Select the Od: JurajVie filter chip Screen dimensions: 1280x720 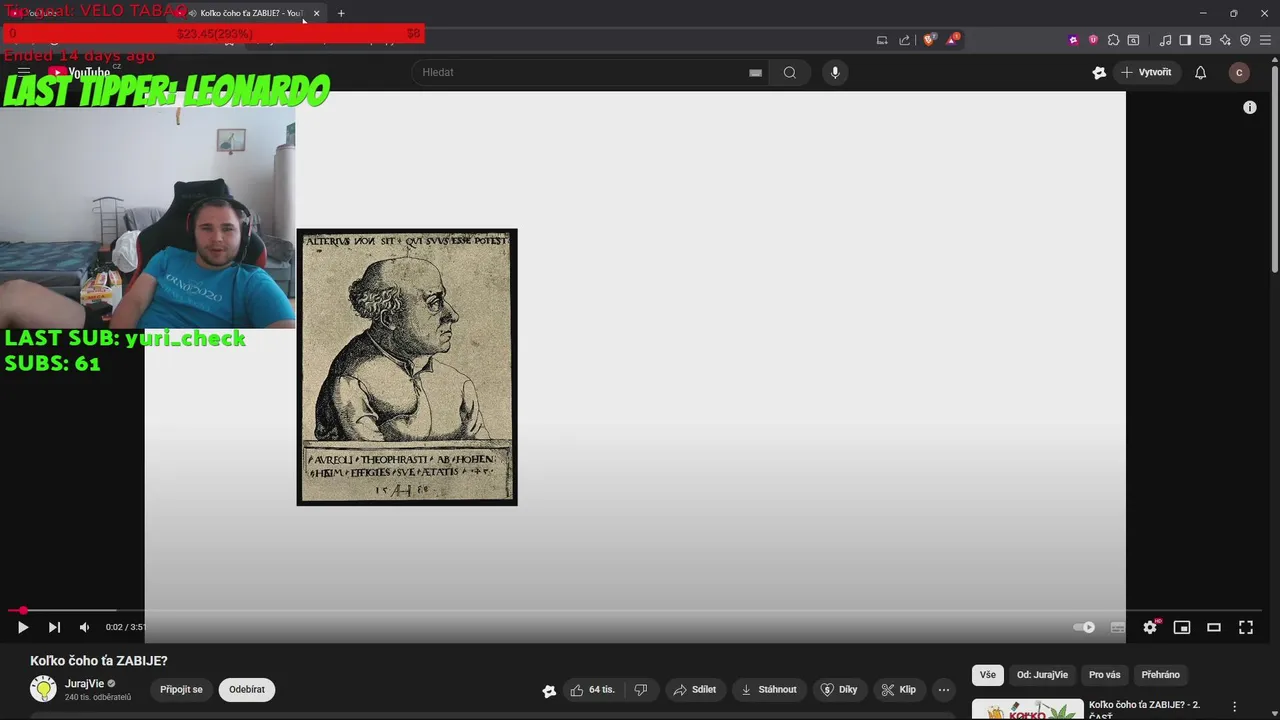point(1042,675)
